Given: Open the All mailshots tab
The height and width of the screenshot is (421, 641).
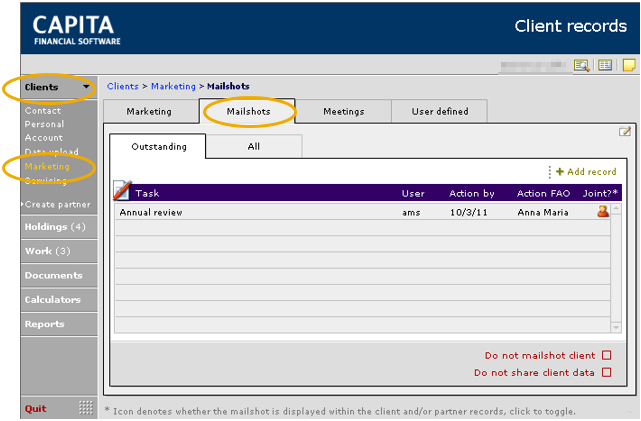Looking at the screenshot, I should pyautogui.click(x=253, y=147).
